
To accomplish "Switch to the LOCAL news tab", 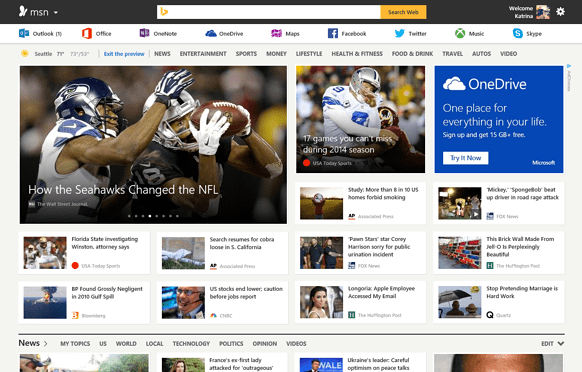I will (154, 344).
